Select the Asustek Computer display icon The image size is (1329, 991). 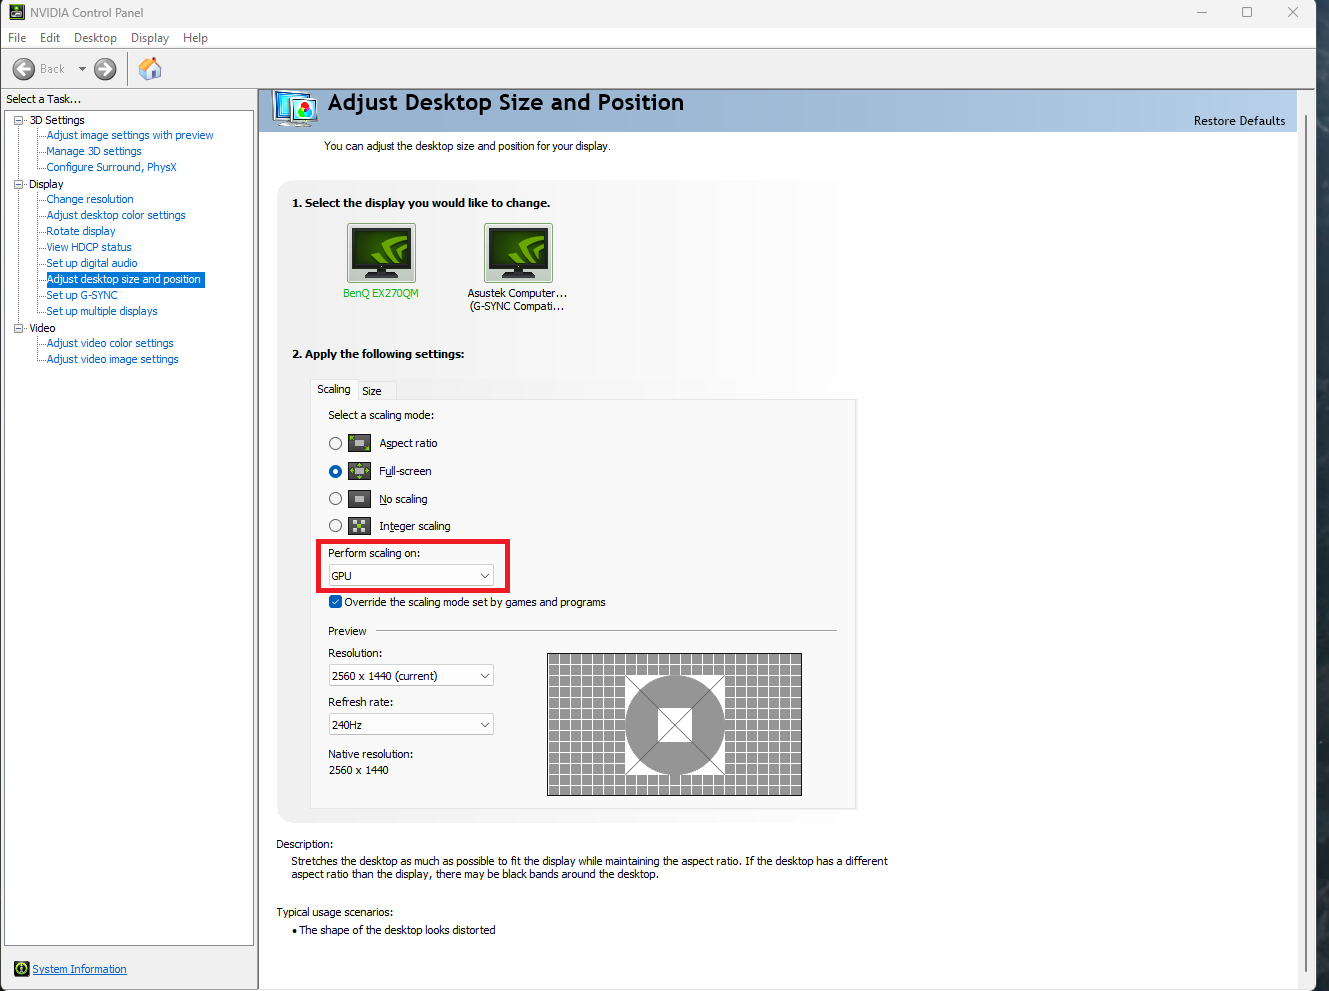pos(518,253)
